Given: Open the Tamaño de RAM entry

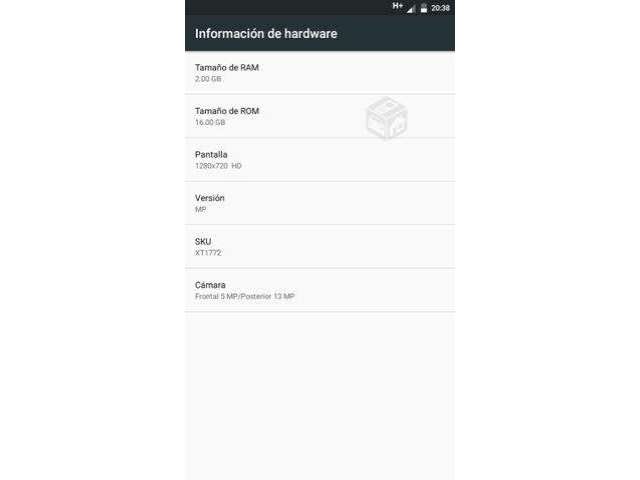Looking at the screenshot, I should [320, 73].
